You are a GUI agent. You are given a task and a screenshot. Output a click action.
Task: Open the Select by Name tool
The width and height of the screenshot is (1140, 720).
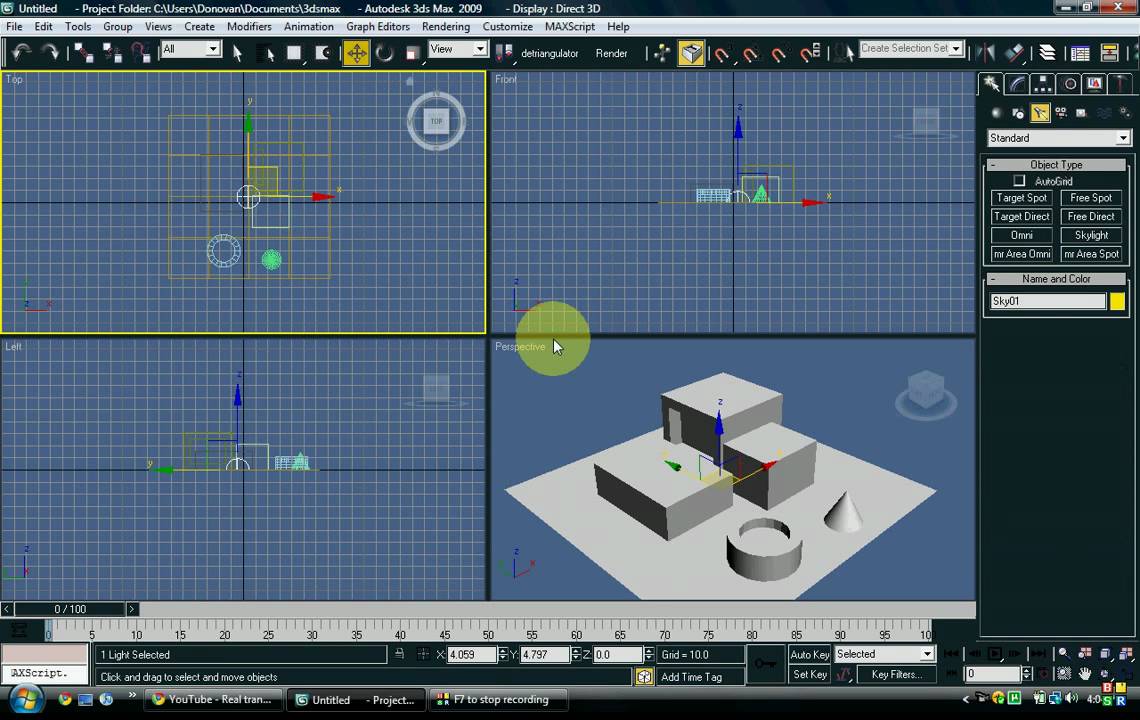pyautogui.click(x=266, y=52)
